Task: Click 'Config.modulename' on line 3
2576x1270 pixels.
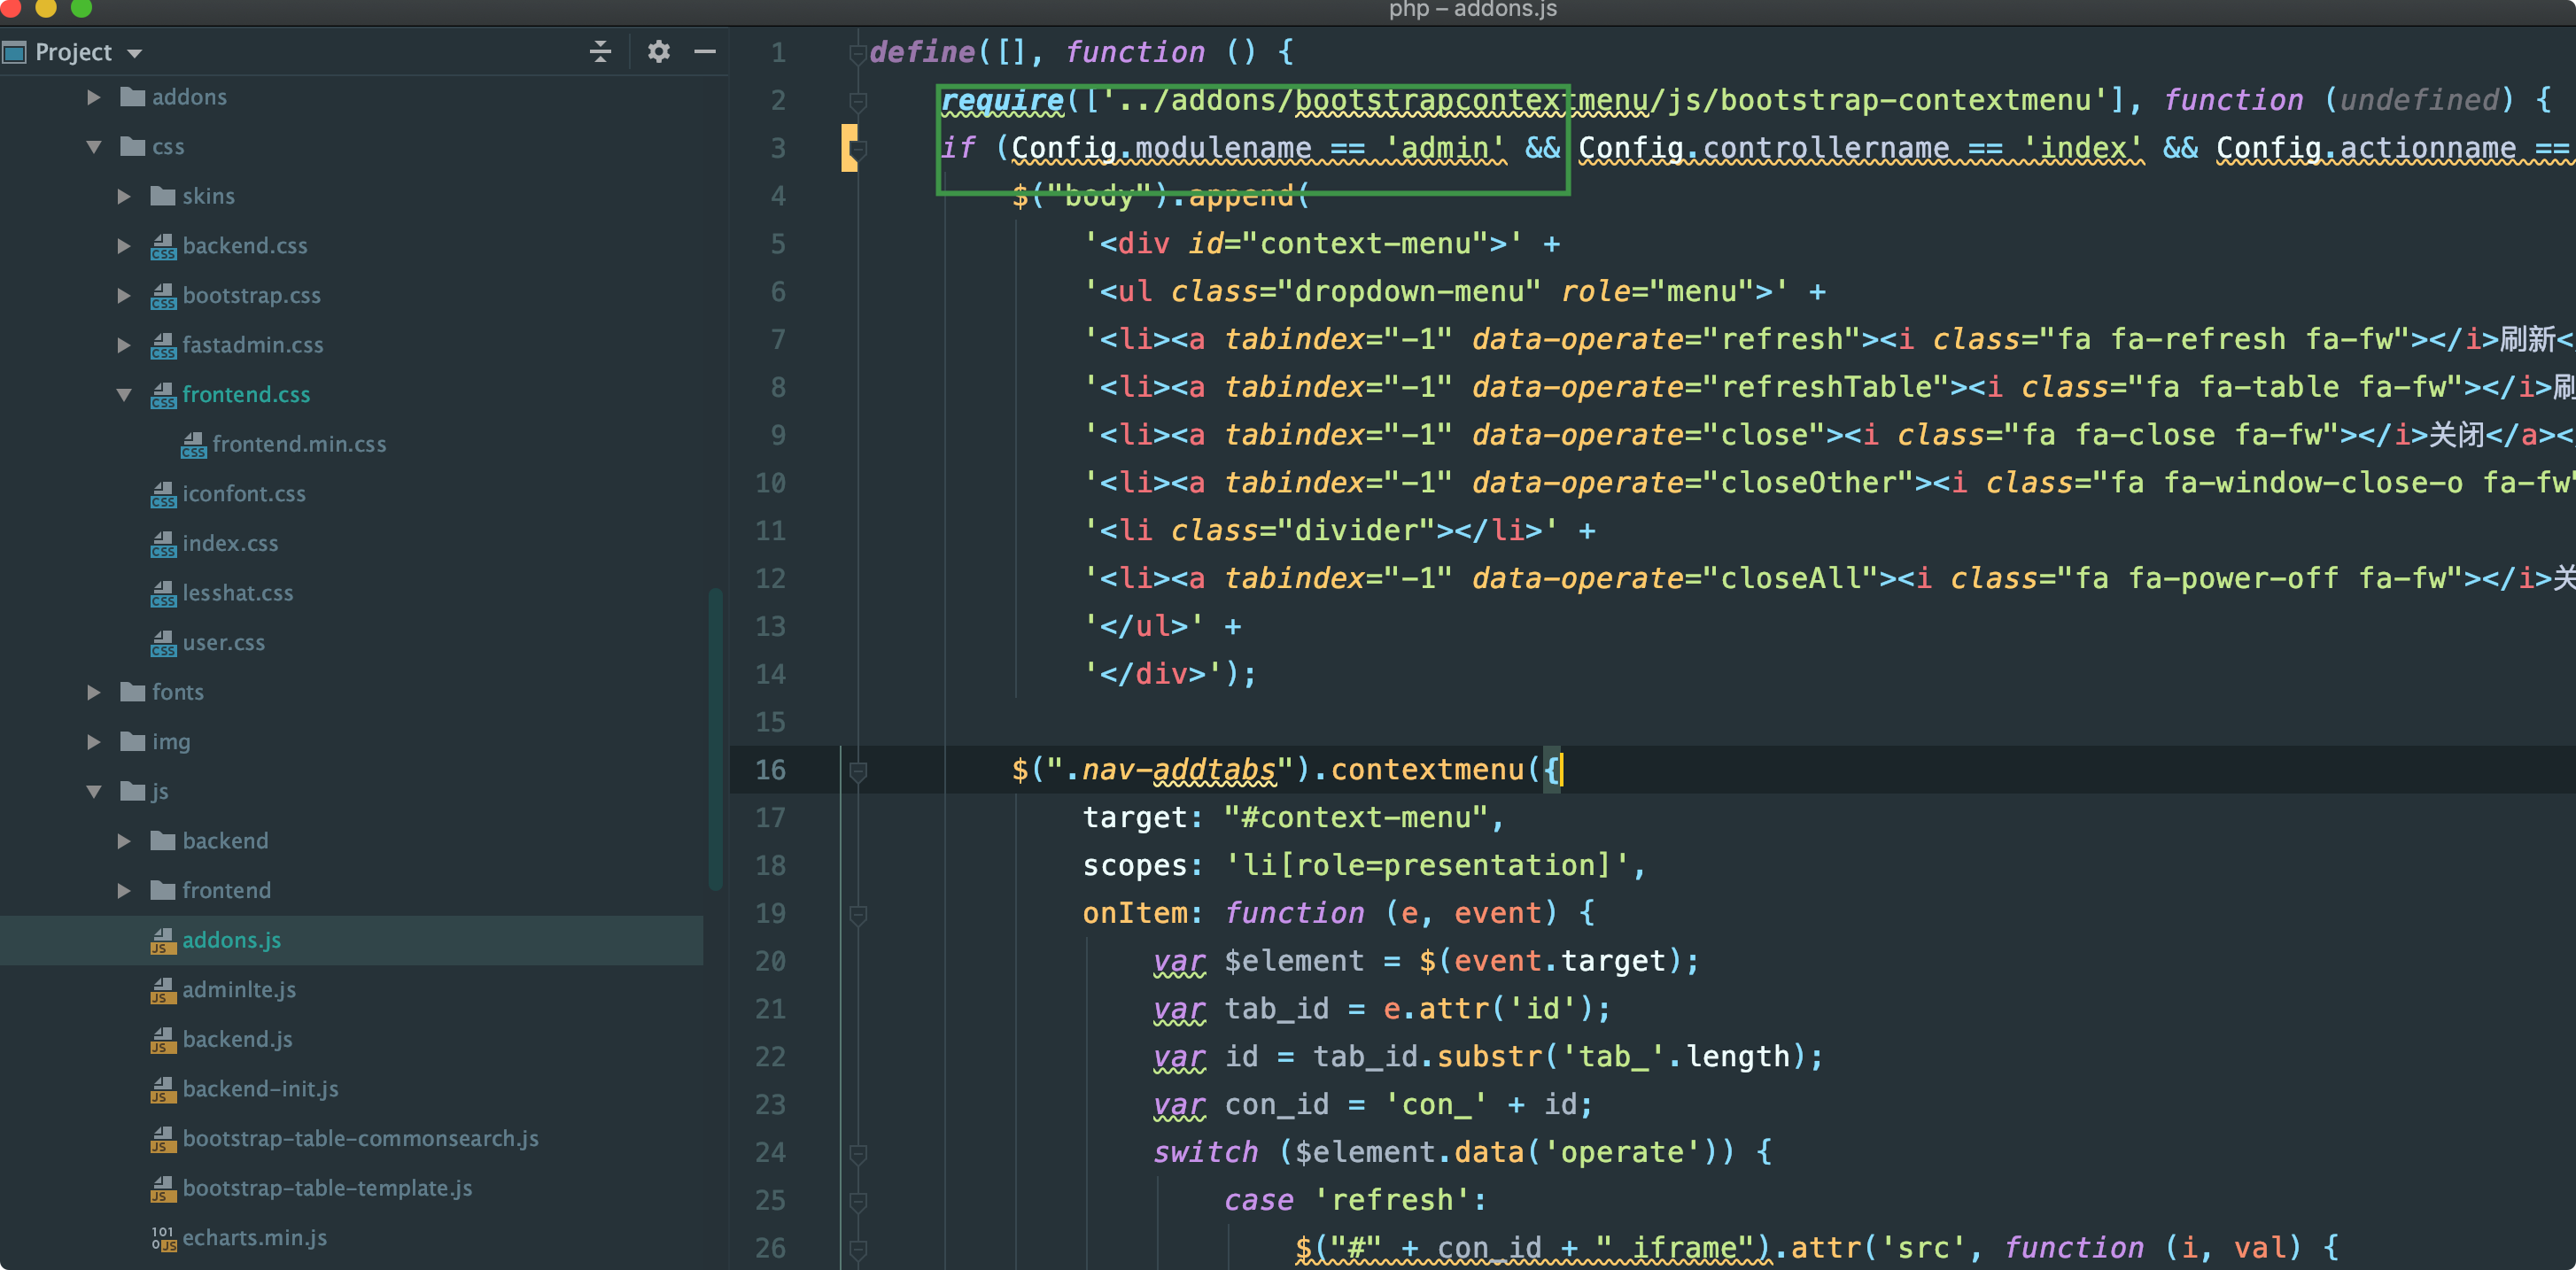Action: pos(1161,148)
